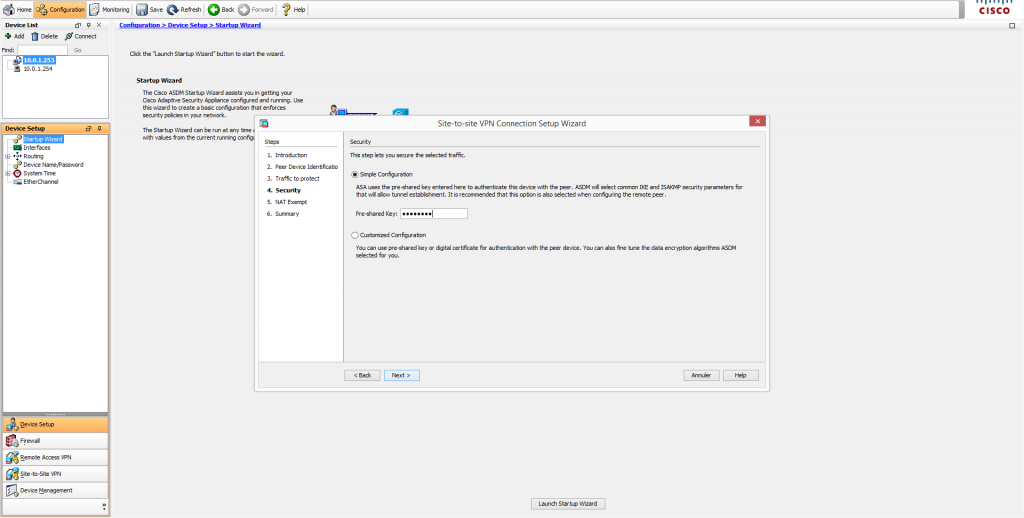Image resolution: width=1024 pixels, height=518 pixels.
Task: Select the Simple Configuration radio button
Action: click(355, 174)
